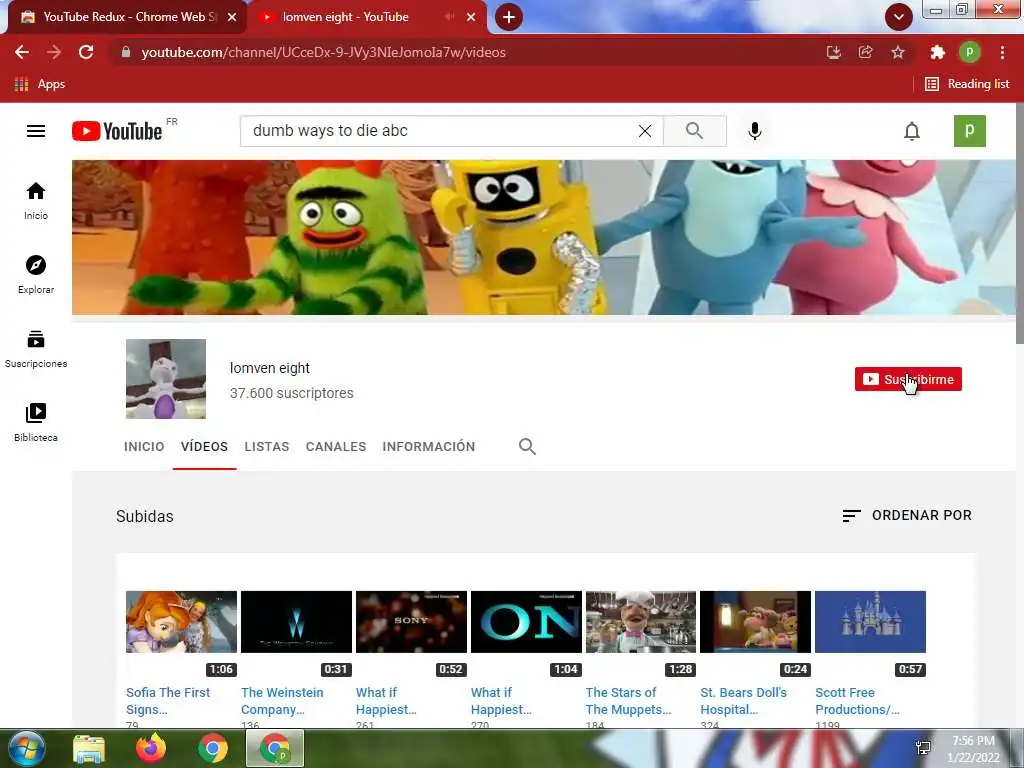Open the Chrome extensions puzzle icon
Viewport: 1024px width, 768px height.
[x=938, y=52]
